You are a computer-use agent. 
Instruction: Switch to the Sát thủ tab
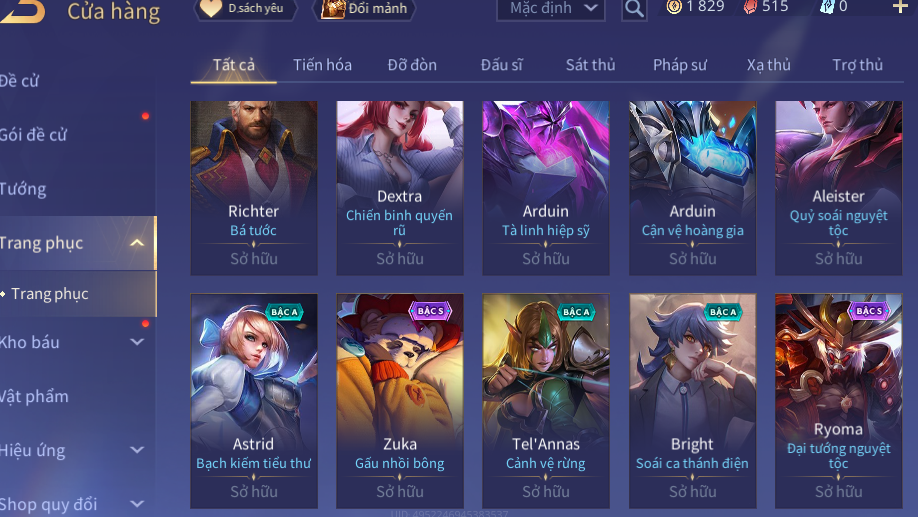coord(590,65)
